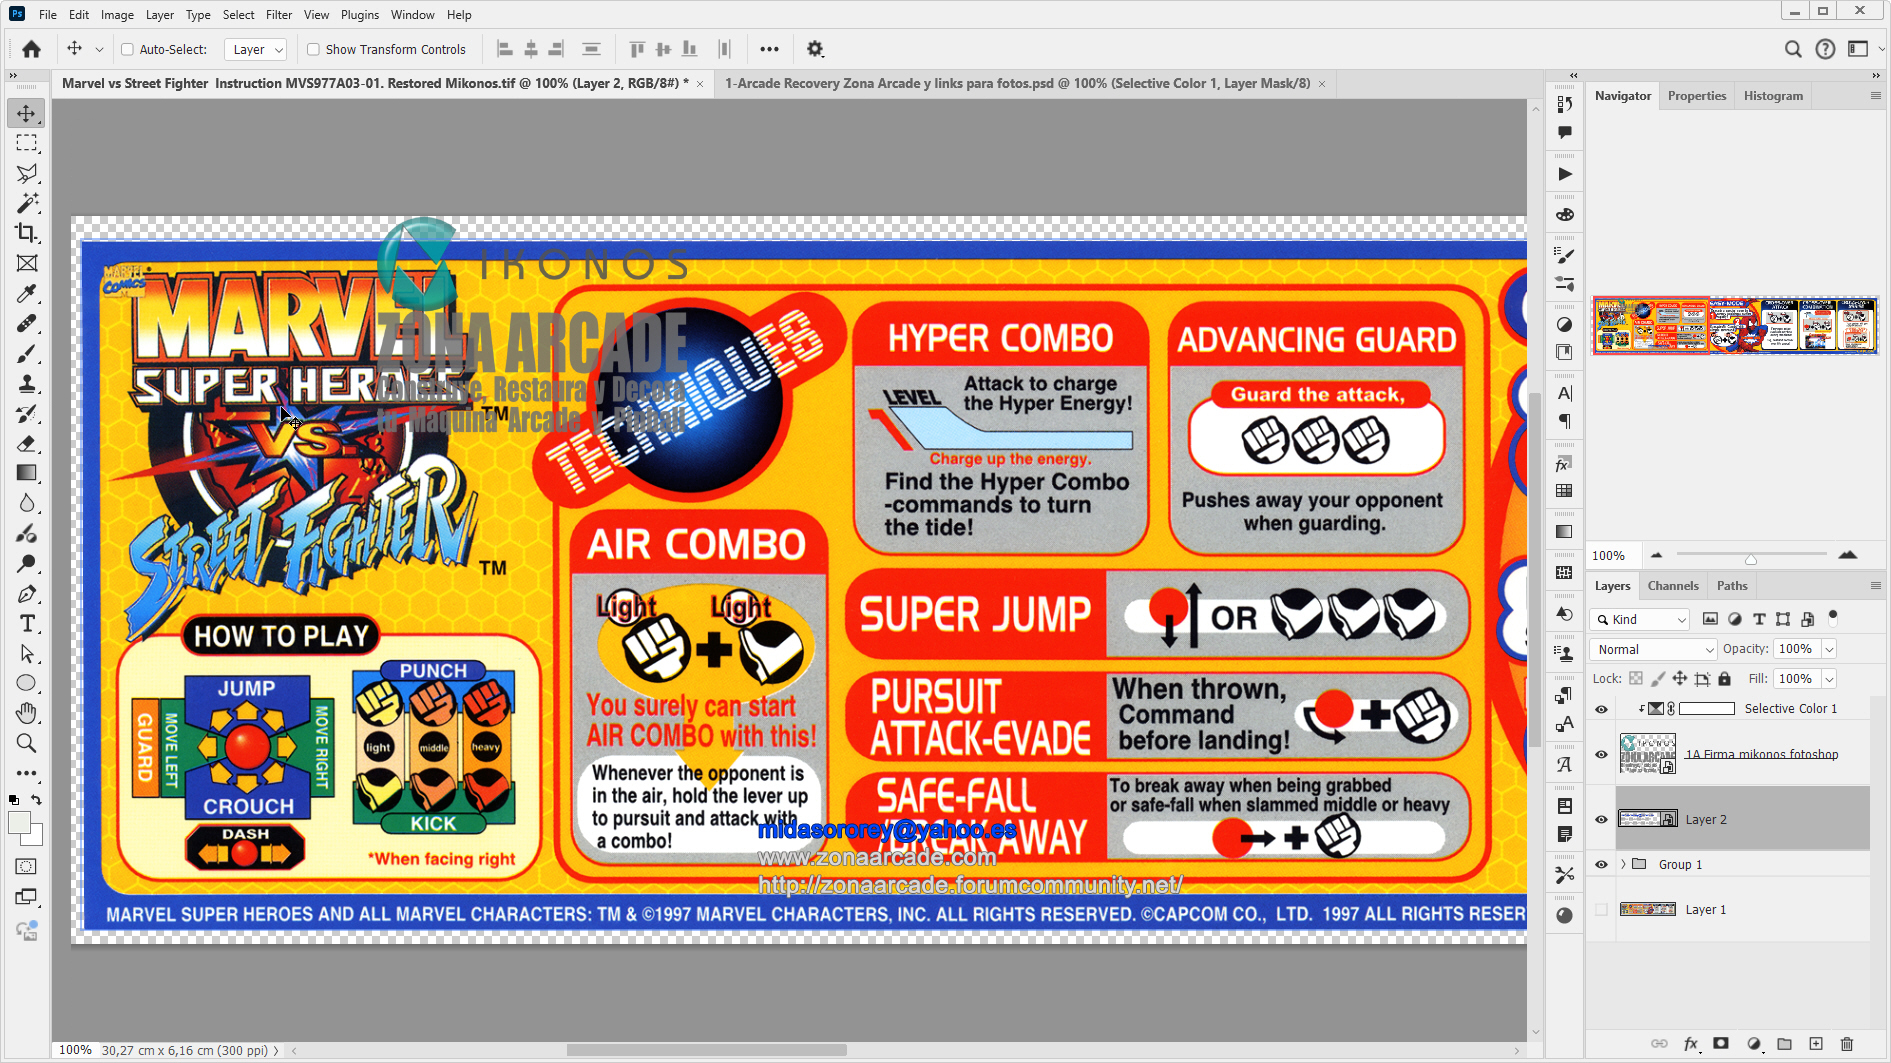The height and width of the screenshot is (1063, 1891).
Task: Select the Clone Stamp tool
Action: point(27,383)
